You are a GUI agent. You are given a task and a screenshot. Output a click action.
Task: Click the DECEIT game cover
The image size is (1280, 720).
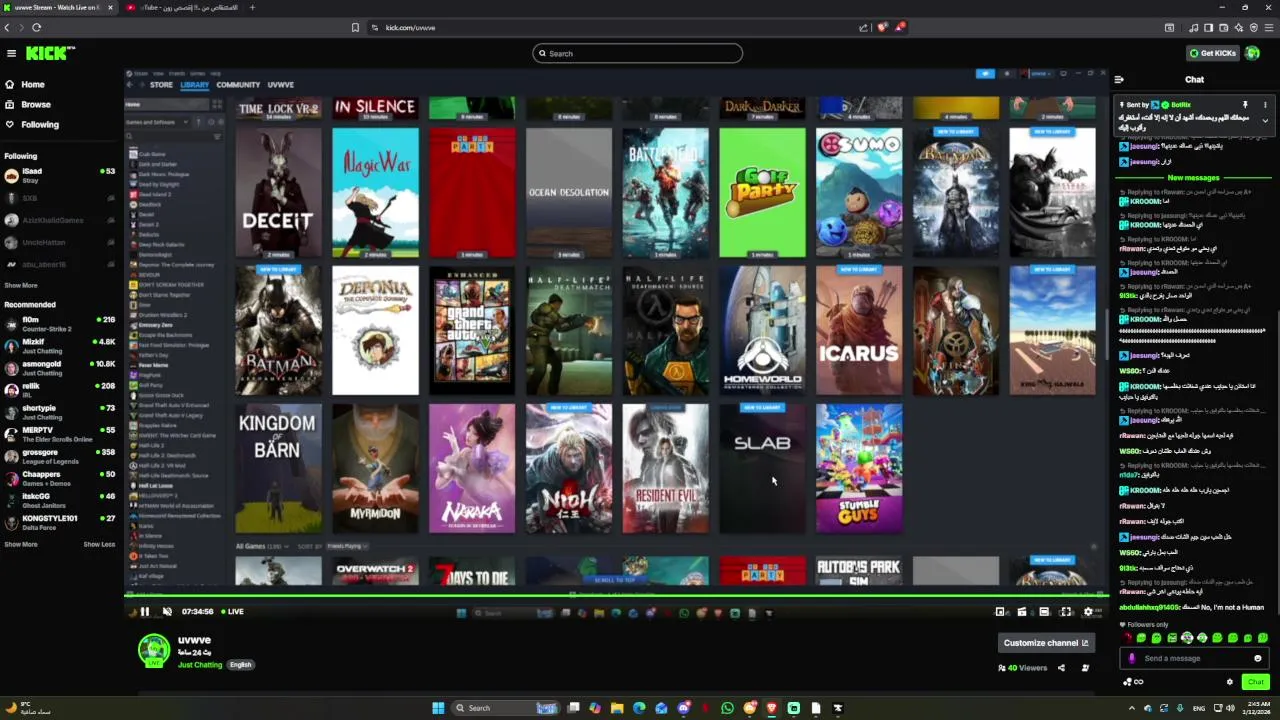click(x=278, y=192)
